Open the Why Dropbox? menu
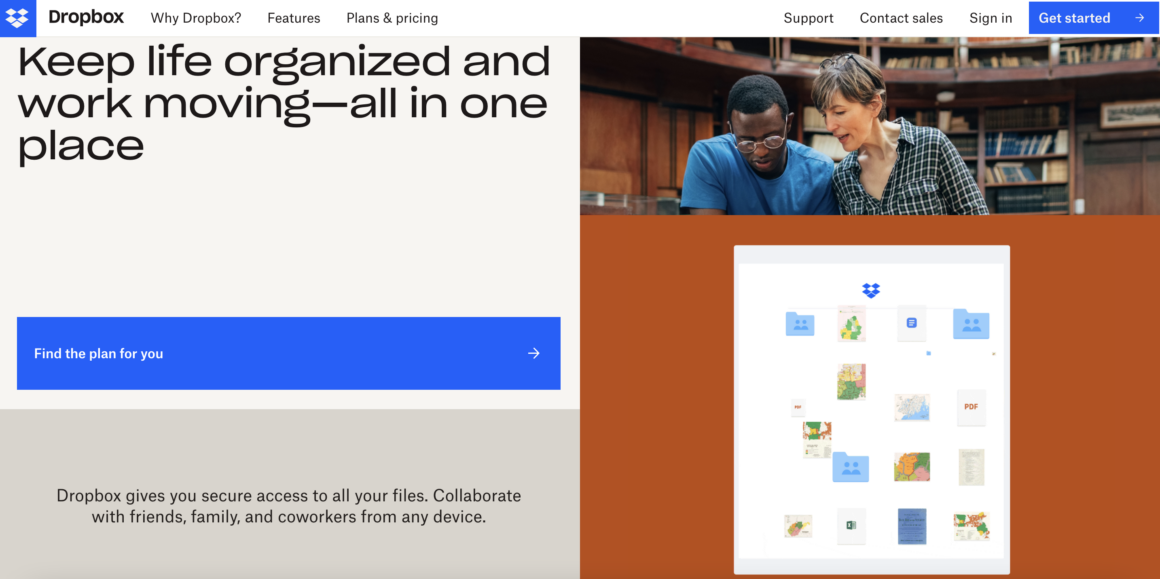 pyautogui.click(x=196, y=18)
